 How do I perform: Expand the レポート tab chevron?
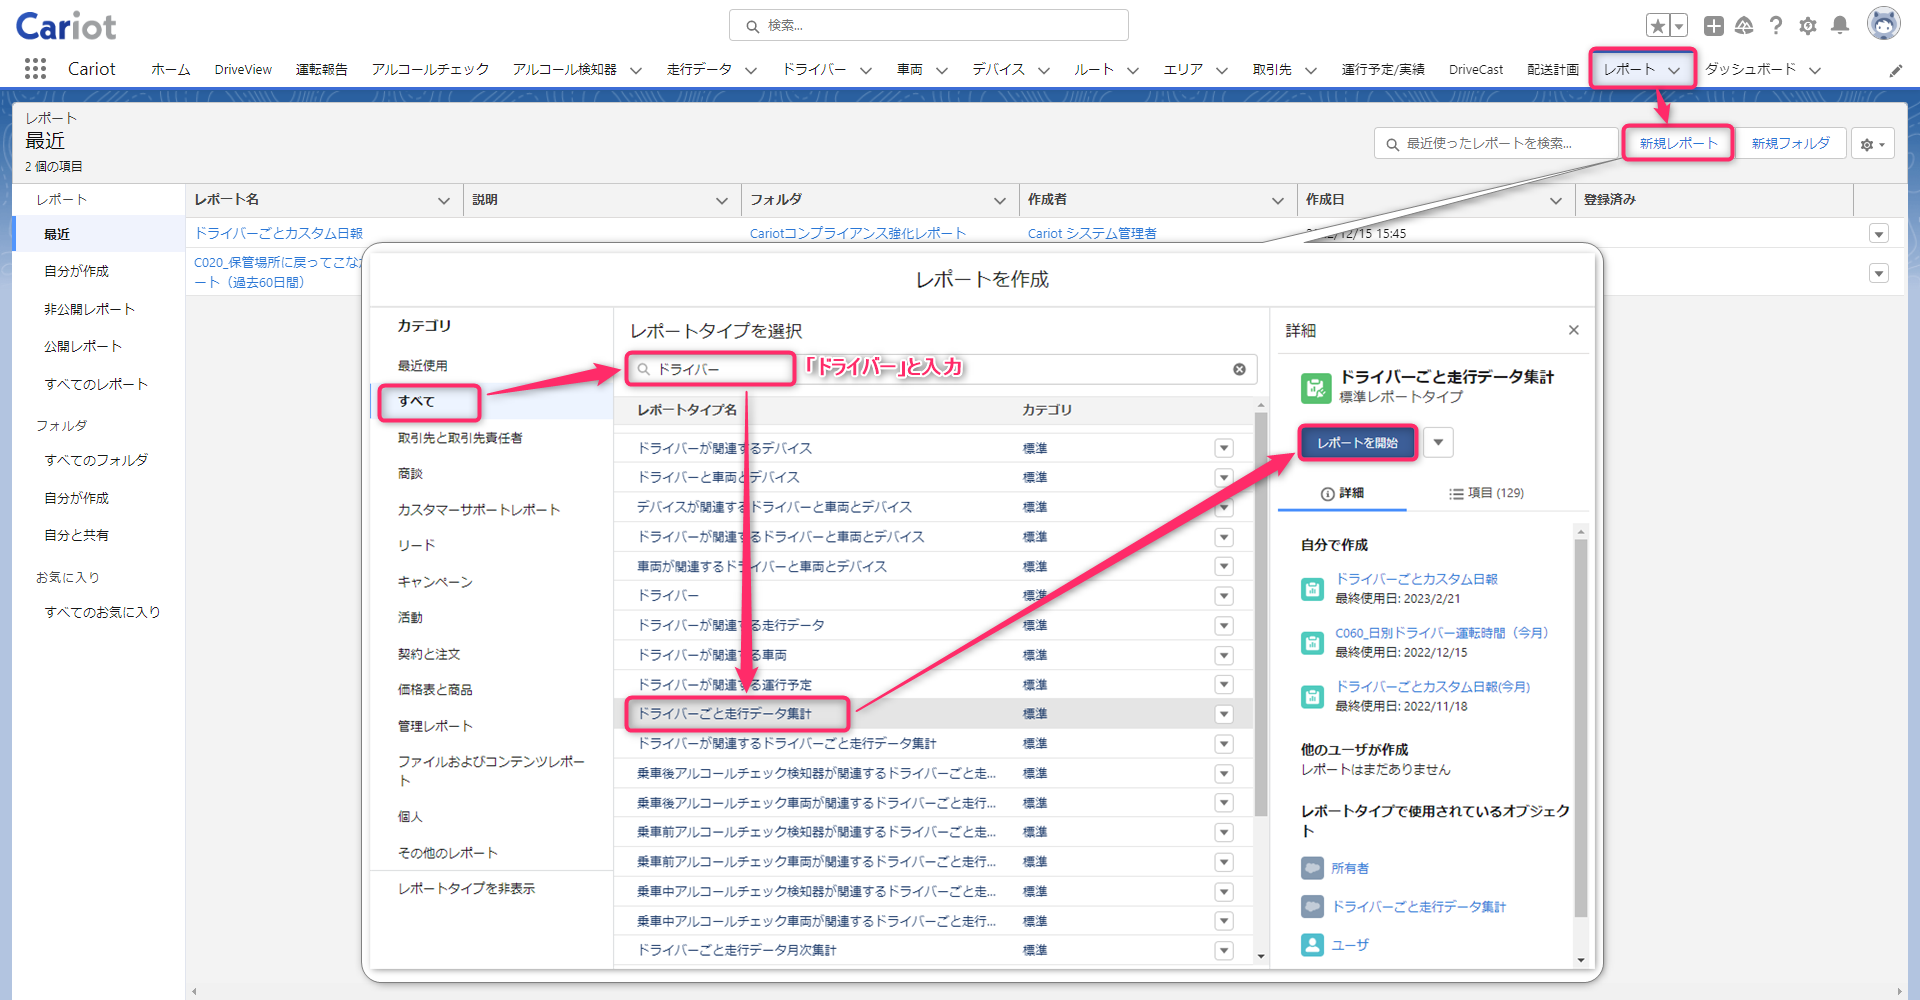click(1674, 70)
